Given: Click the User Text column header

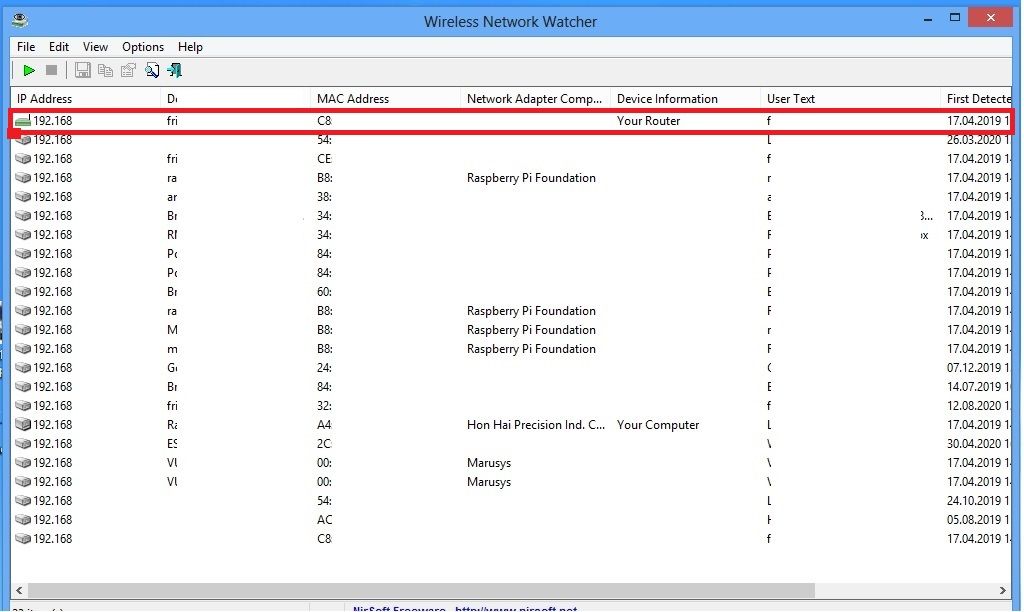Looking at the screenshot, I should coord(850,99).
